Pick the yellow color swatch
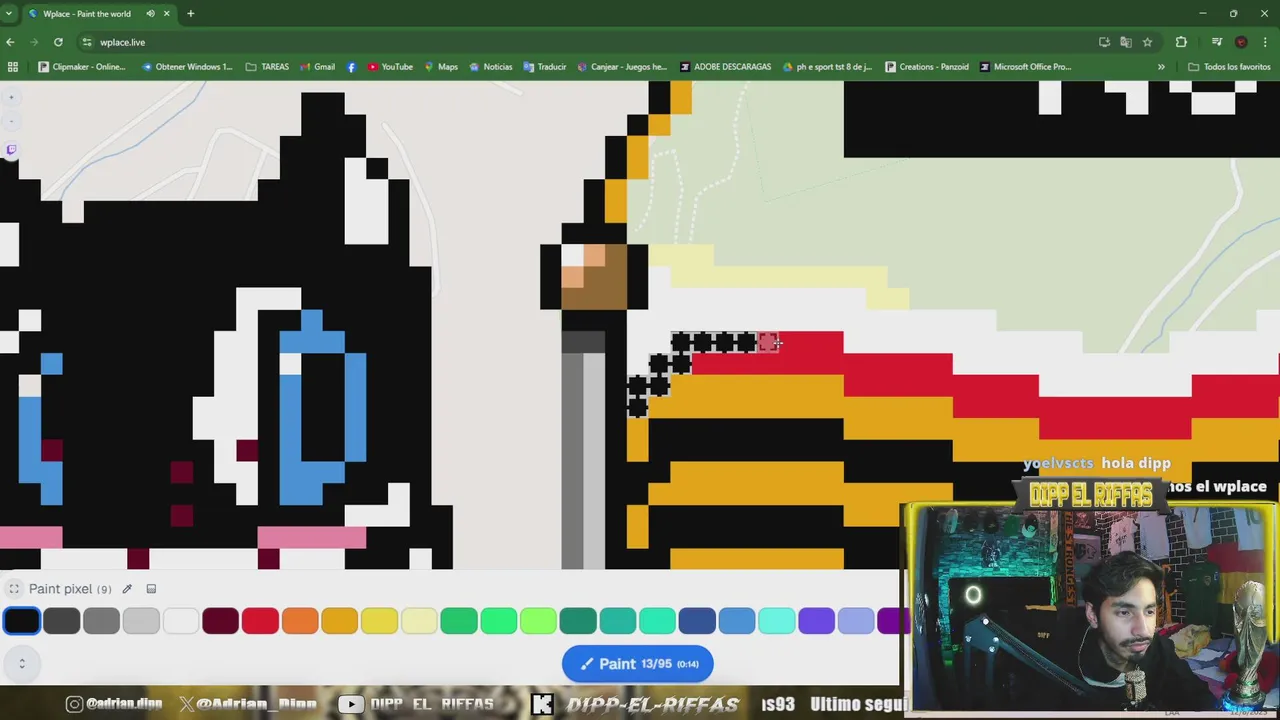This screenshot has height=720, width=1280. pos(379,621)
